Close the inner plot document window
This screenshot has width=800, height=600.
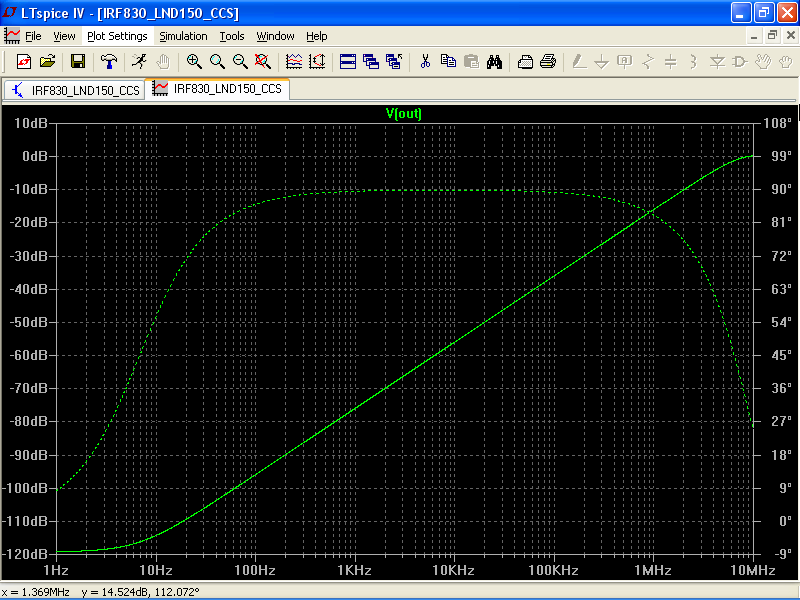790,36
